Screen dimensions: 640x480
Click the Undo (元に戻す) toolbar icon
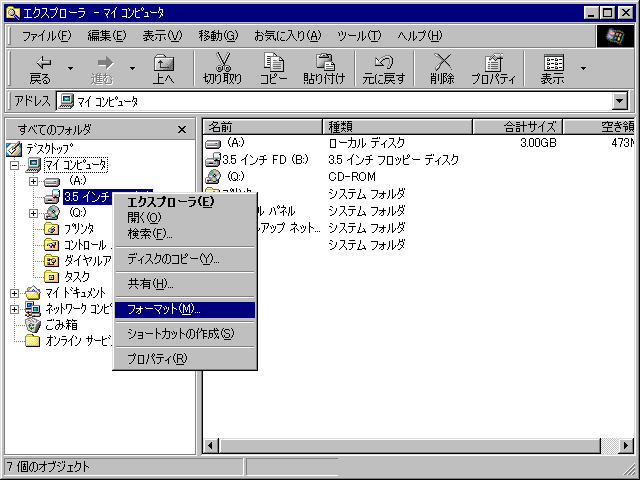coord(384,62)
